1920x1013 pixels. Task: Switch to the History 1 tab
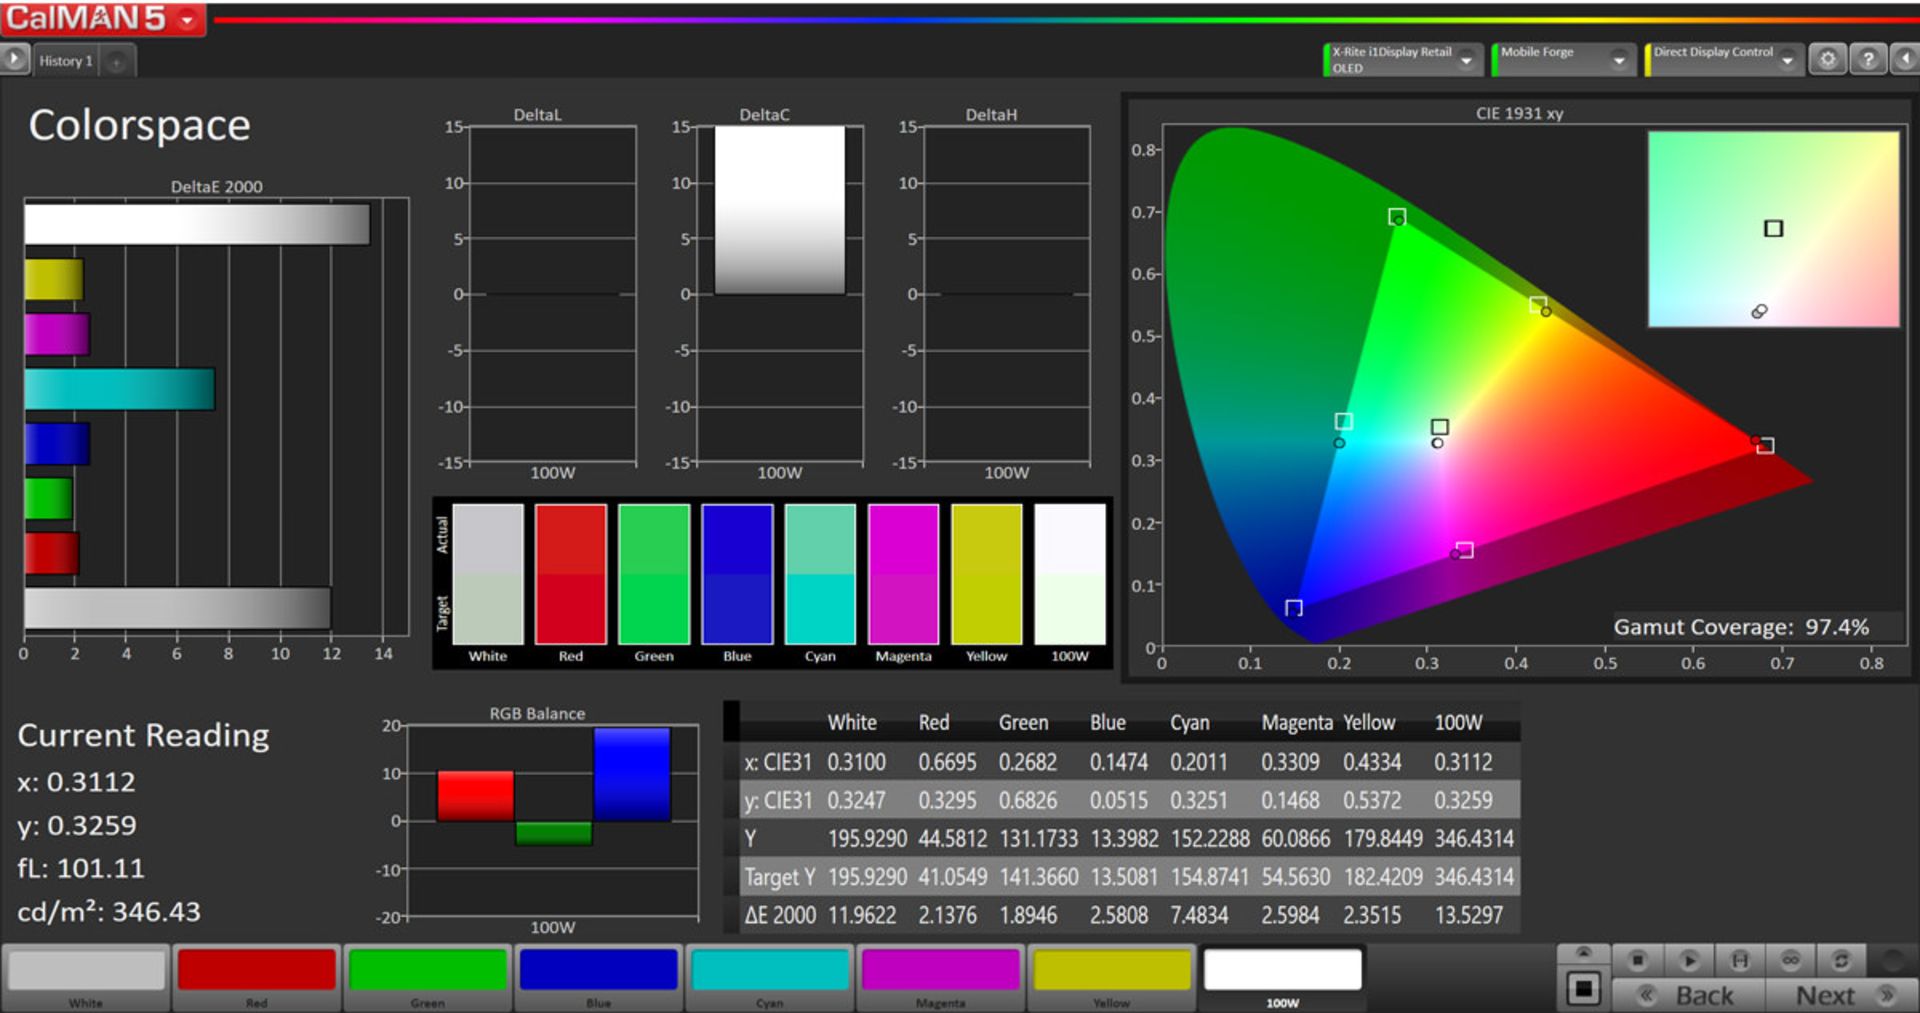pos(66,61)
